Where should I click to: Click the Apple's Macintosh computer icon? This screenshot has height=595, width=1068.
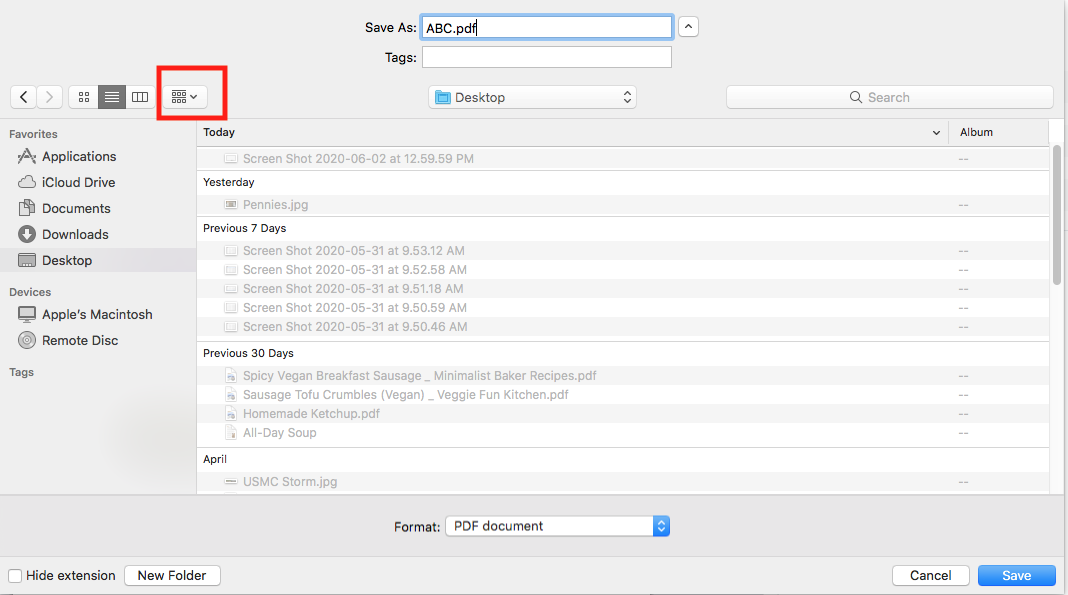pos(27,315)
